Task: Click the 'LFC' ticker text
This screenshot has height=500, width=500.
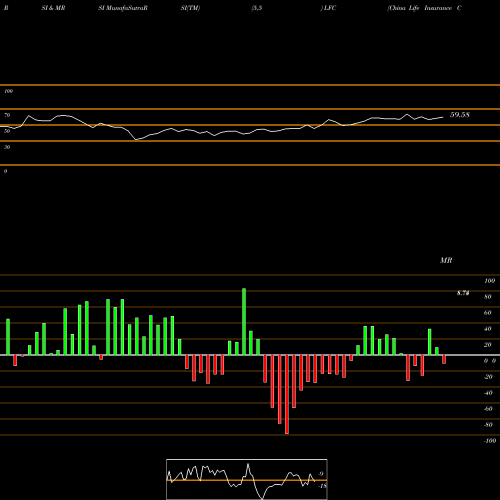Action: coord(330,8)
